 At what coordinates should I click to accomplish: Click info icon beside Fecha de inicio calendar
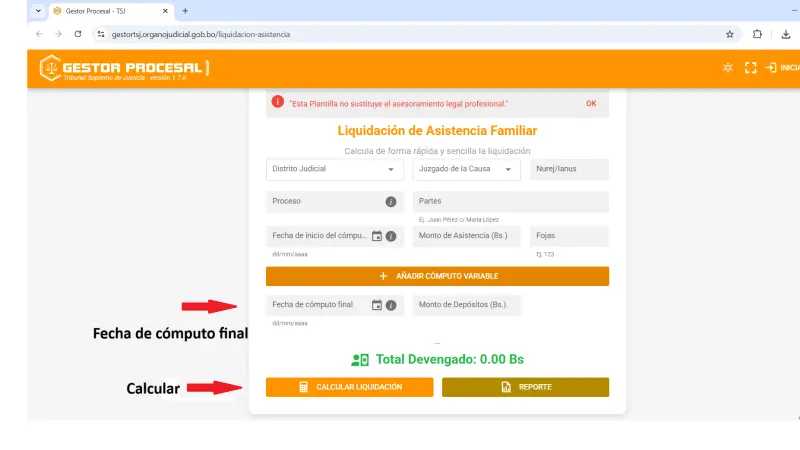coord(391,237)
